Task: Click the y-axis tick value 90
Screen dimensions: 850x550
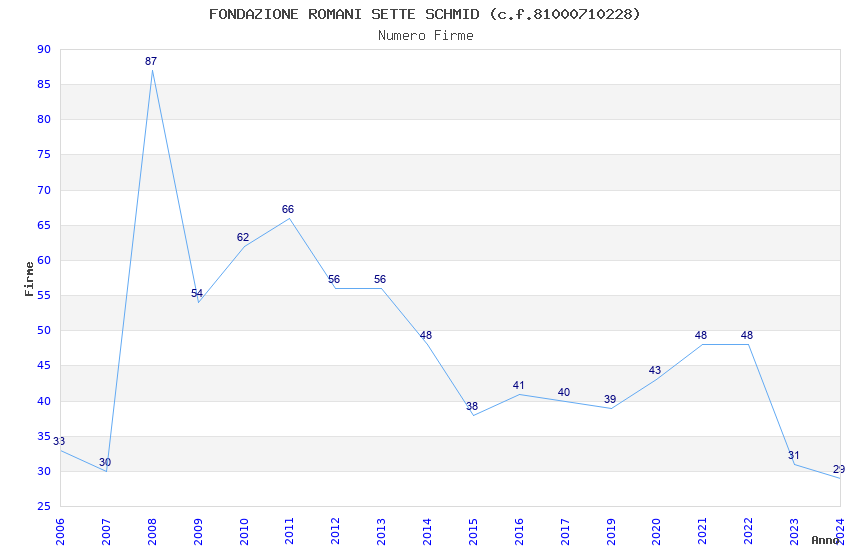Action: coord(44,49)
